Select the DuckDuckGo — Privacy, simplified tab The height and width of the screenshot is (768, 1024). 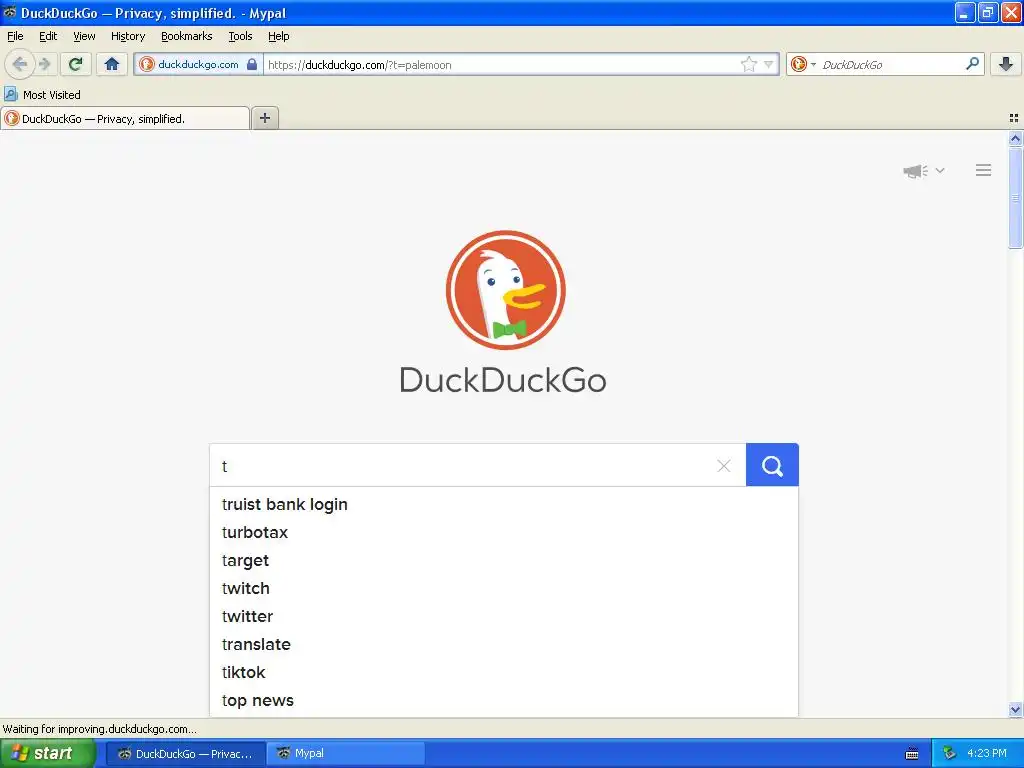point(125,118)
